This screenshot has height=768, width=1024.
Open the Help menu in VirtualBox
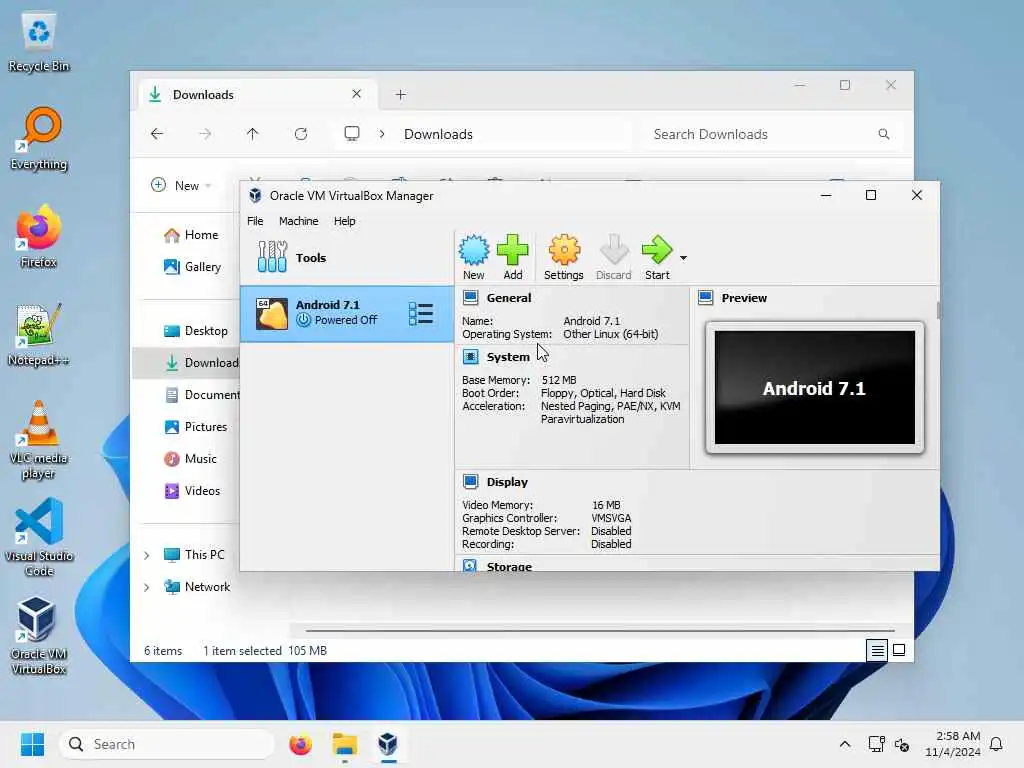tap(344, 221)
